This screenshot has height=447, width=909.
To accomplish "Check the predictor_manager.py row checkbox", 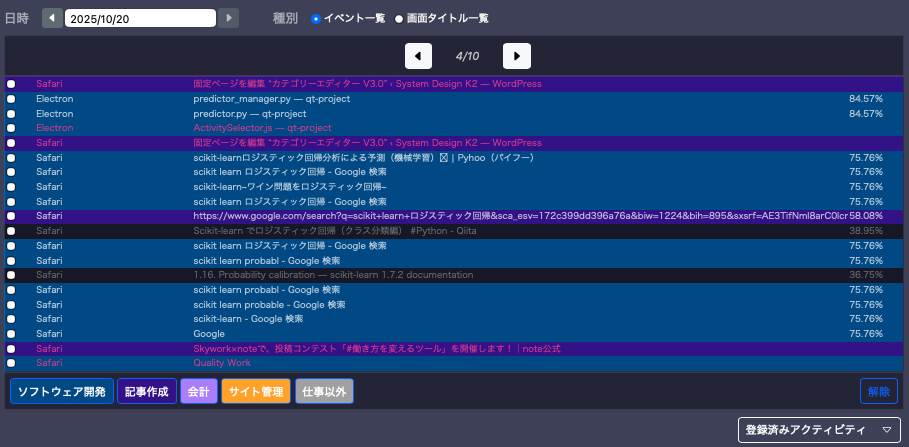I will (x=11, y=99).
